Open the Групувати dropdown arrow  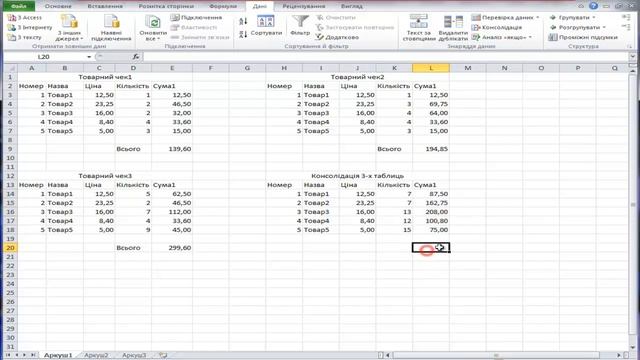(594, 18)
